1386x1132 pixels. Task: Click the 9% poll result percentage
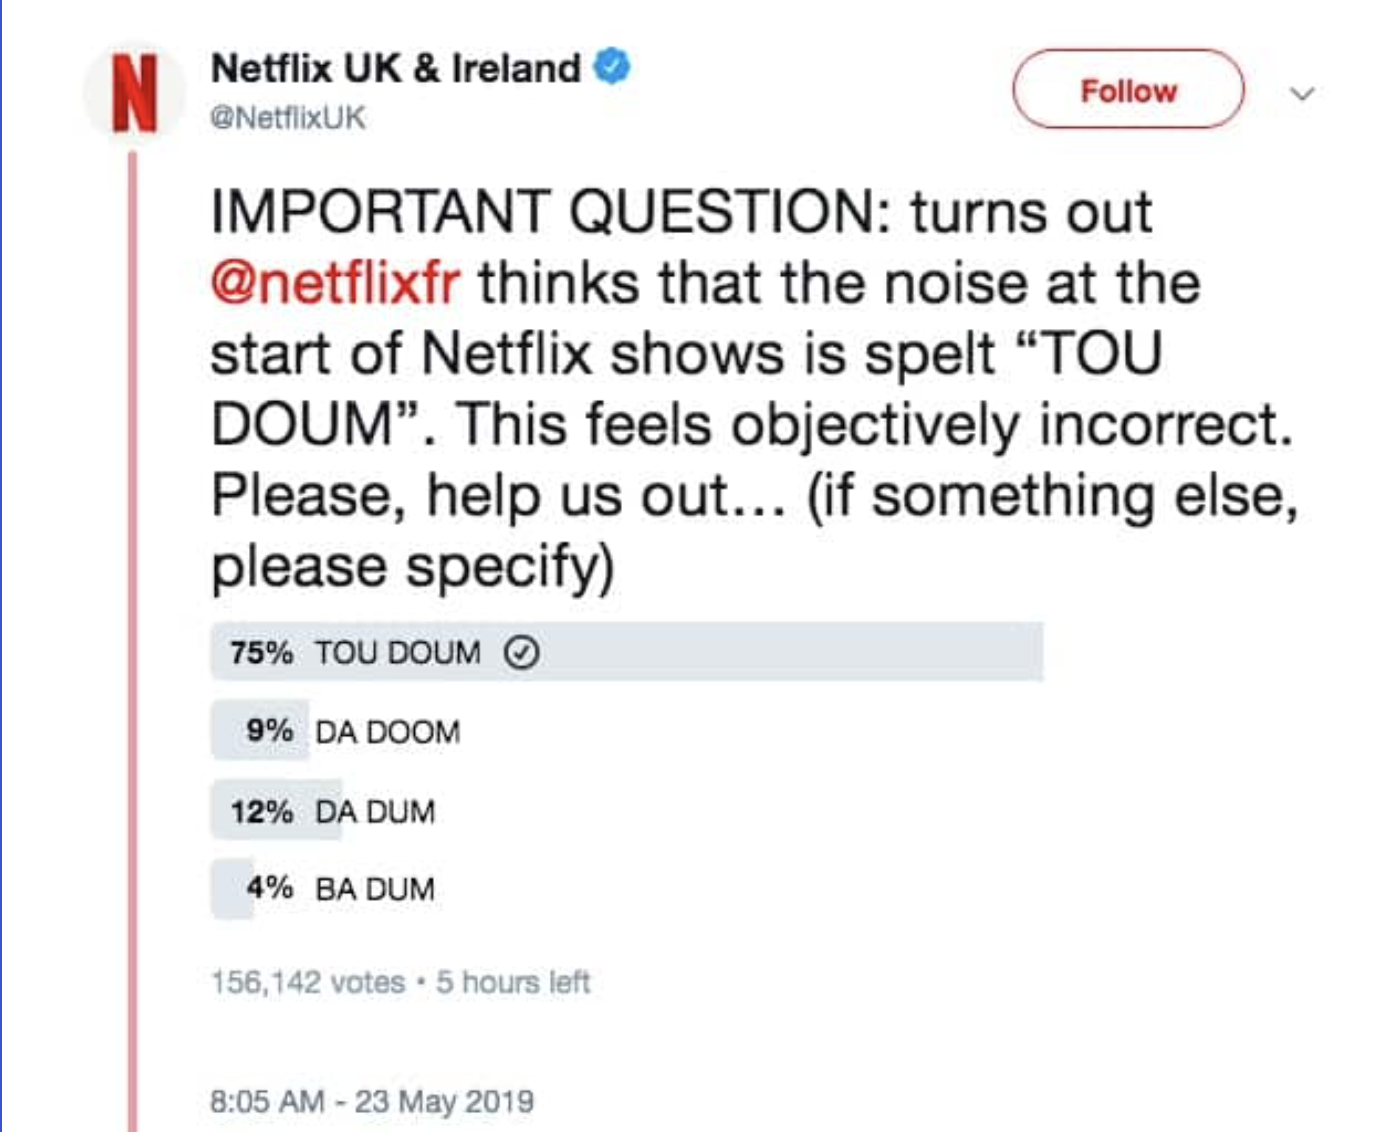269,731
